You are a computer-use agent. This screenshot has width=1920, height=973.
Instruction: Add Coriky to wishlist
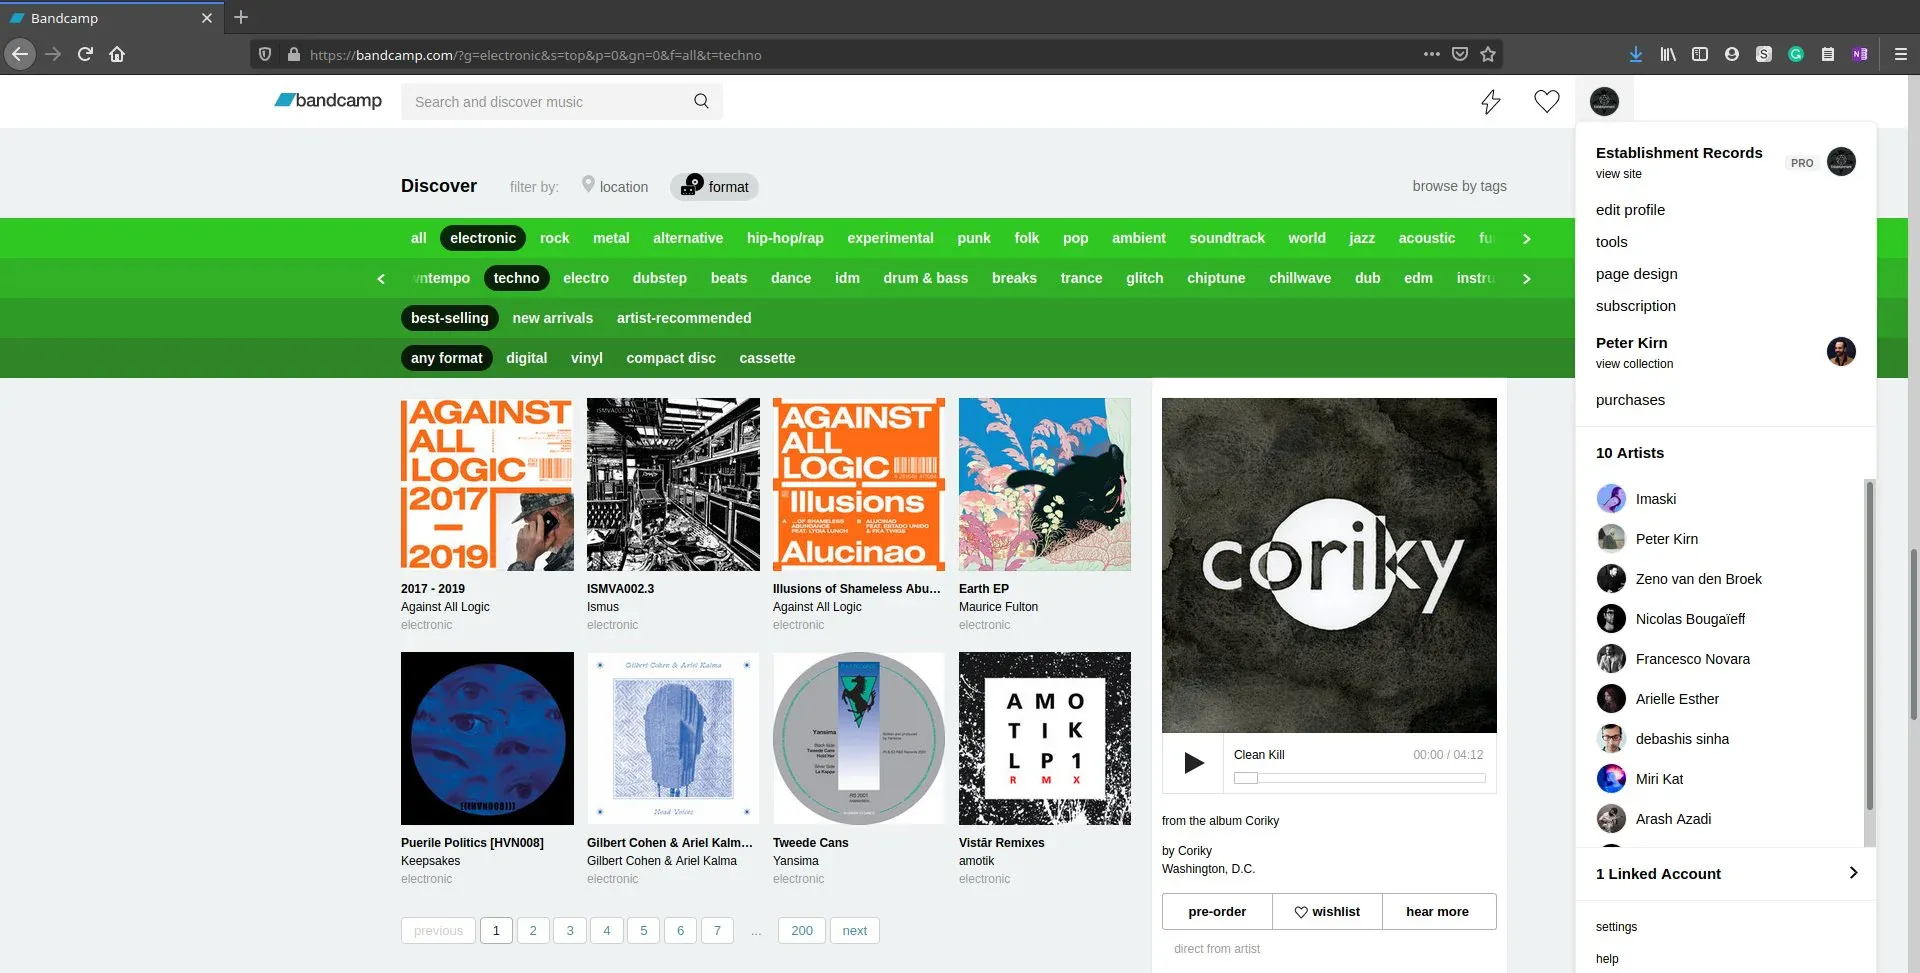click(1327, 912)
